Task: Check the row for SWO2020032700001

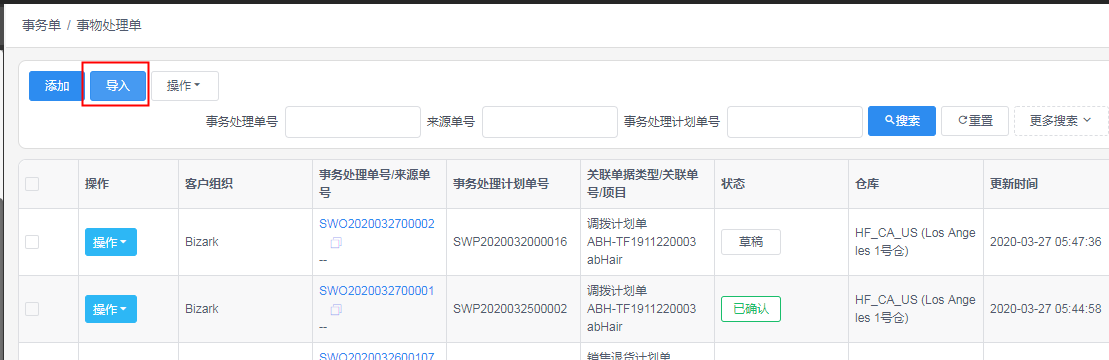Action: [32, 309]
